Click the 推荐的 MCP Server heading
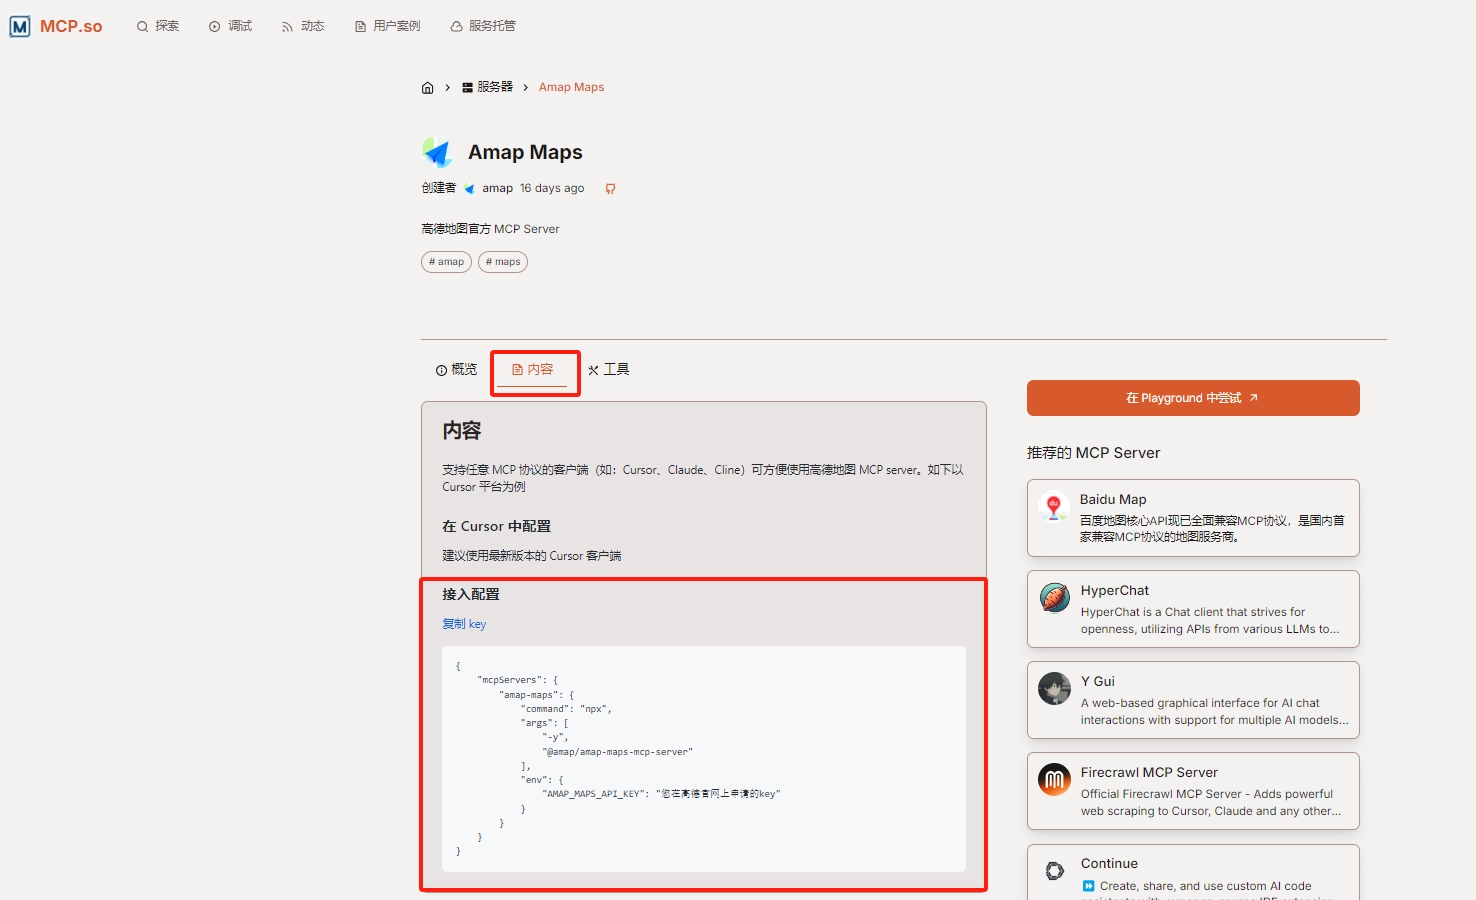Viewport: 1476px width, 900px height. (1093, 453)
